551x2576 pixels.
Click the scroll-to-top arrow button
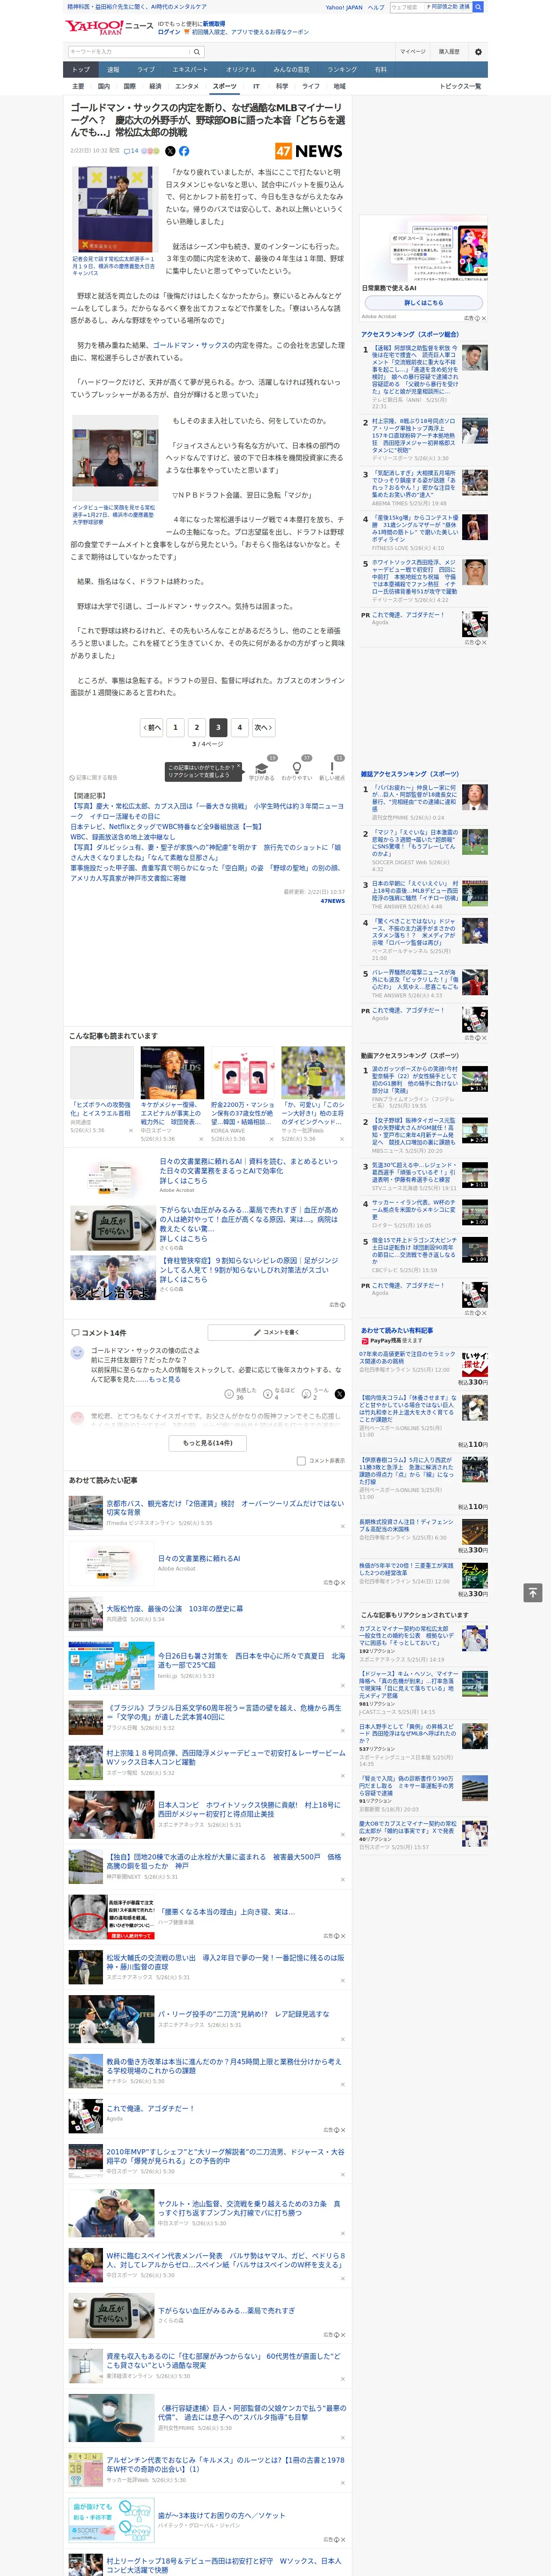coord(533,1592)
